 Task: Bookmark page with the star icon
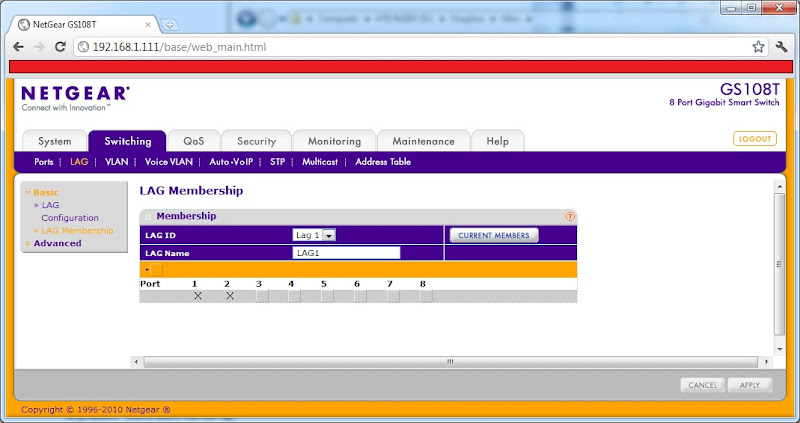[x=758, y=47]
